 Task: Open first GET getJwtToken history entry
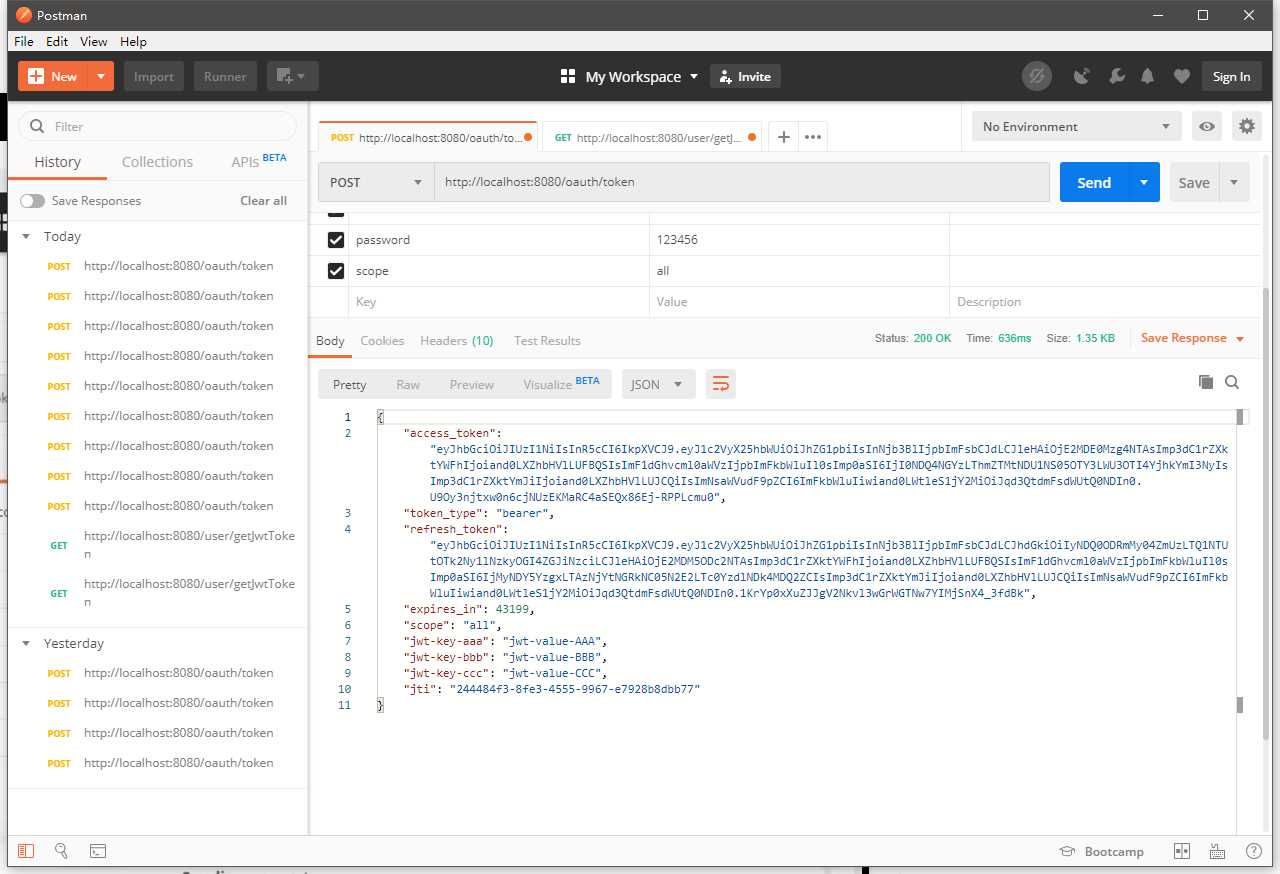pyautogui.click(x=158, y=545)
